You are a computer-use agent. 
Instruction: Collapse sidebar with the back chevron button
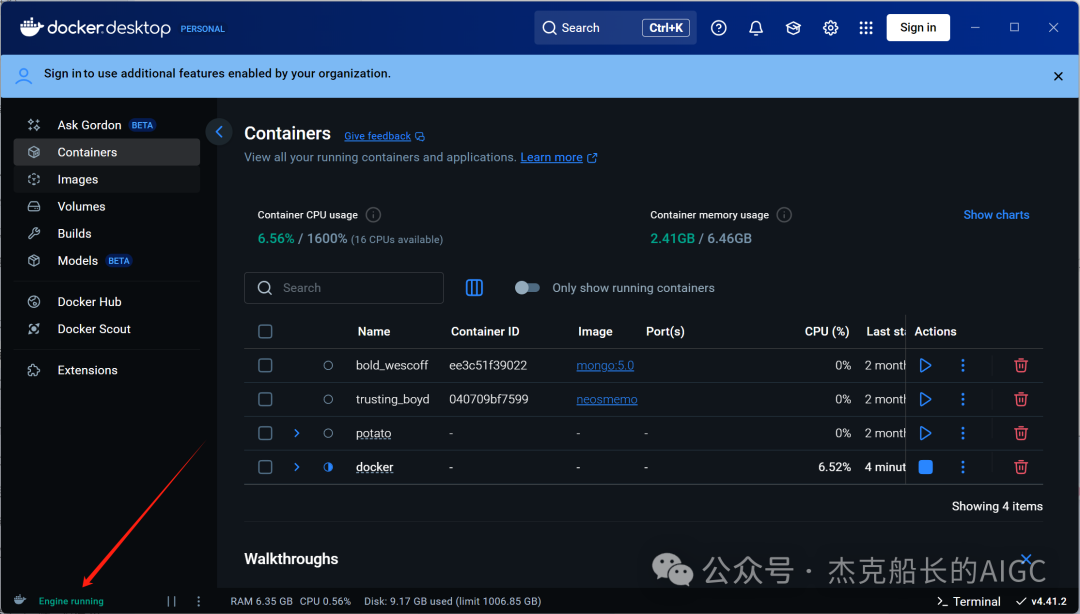point(219,132)
